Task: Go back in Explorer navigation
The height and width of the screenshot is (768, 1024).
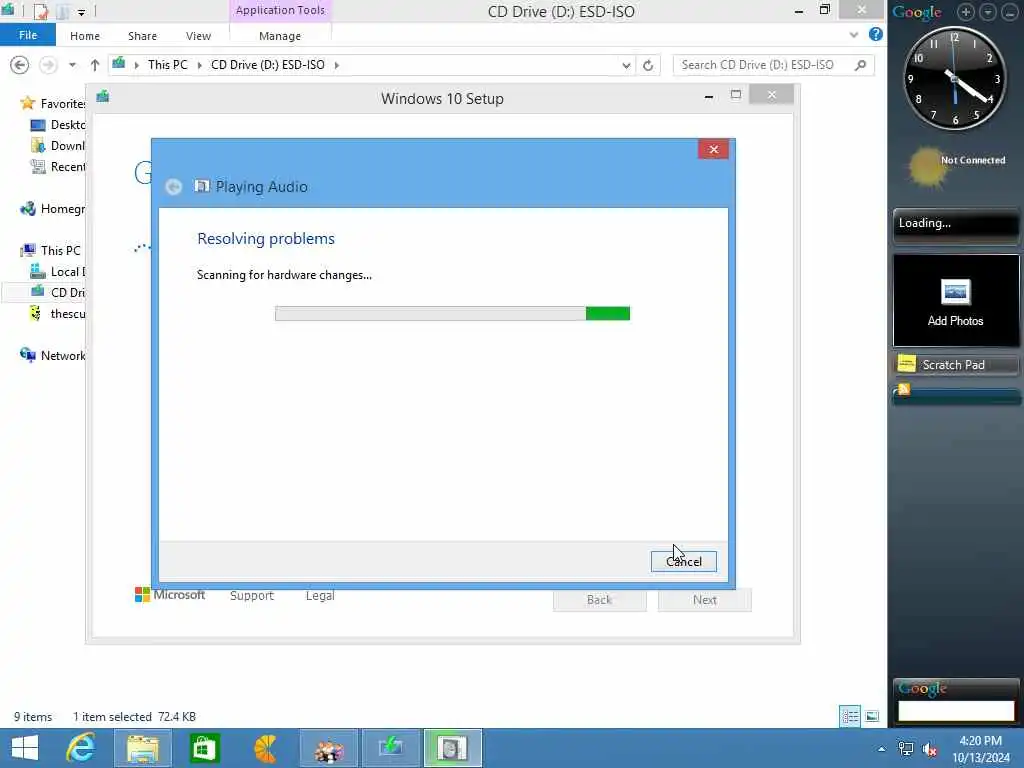Action: click(x=20, y=65)
